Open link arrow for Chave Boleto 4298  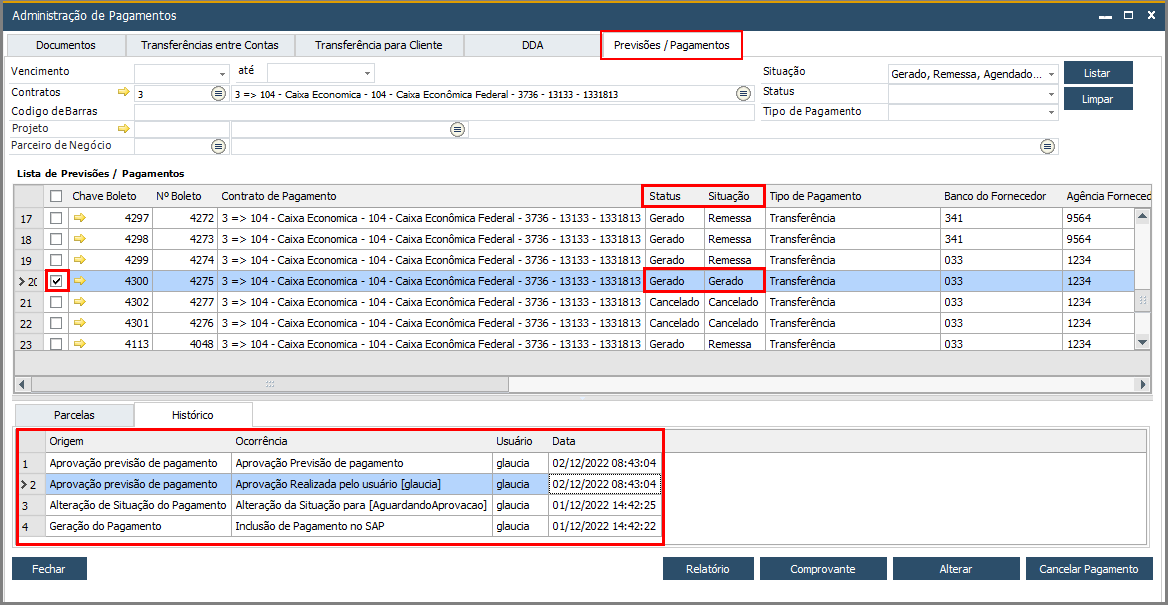point(80,239)
